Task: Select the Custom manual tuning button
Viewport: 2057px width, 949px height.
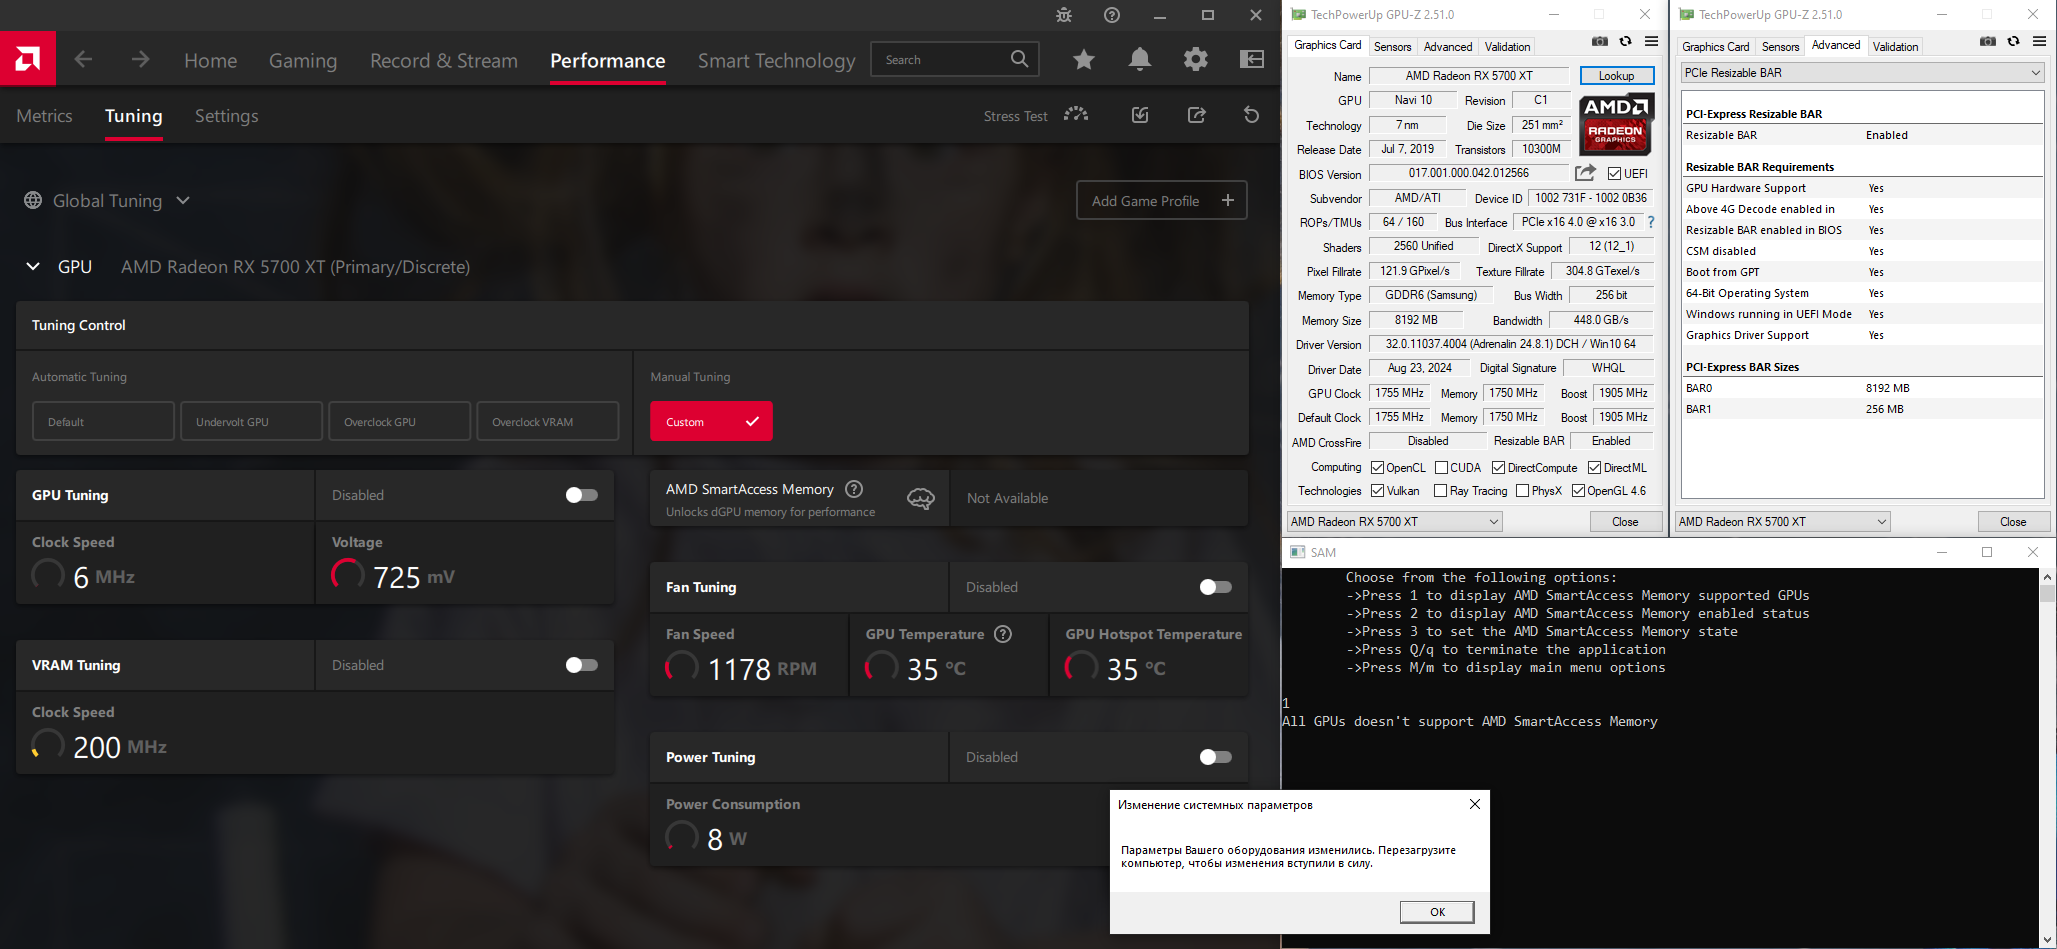Action: coord(711,422)
